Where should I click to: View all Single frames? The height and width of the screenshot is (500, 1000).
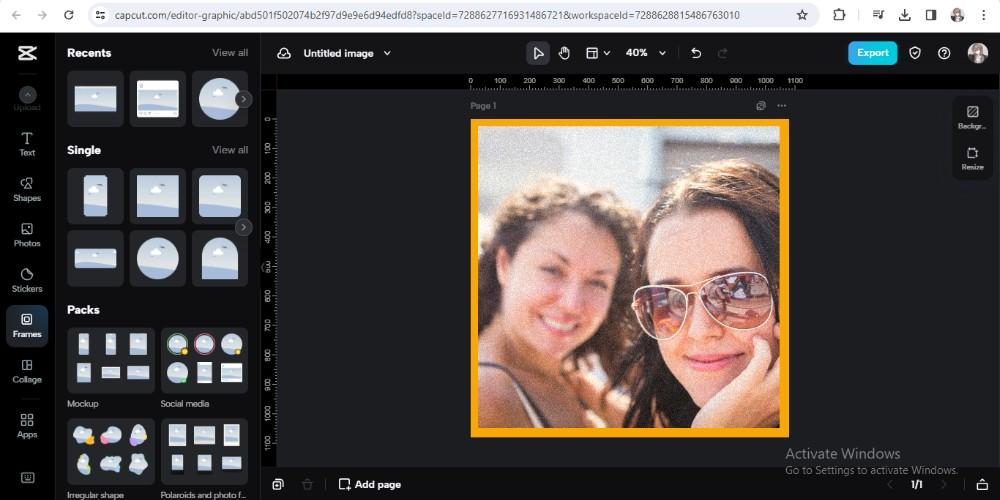click(230, 150)
